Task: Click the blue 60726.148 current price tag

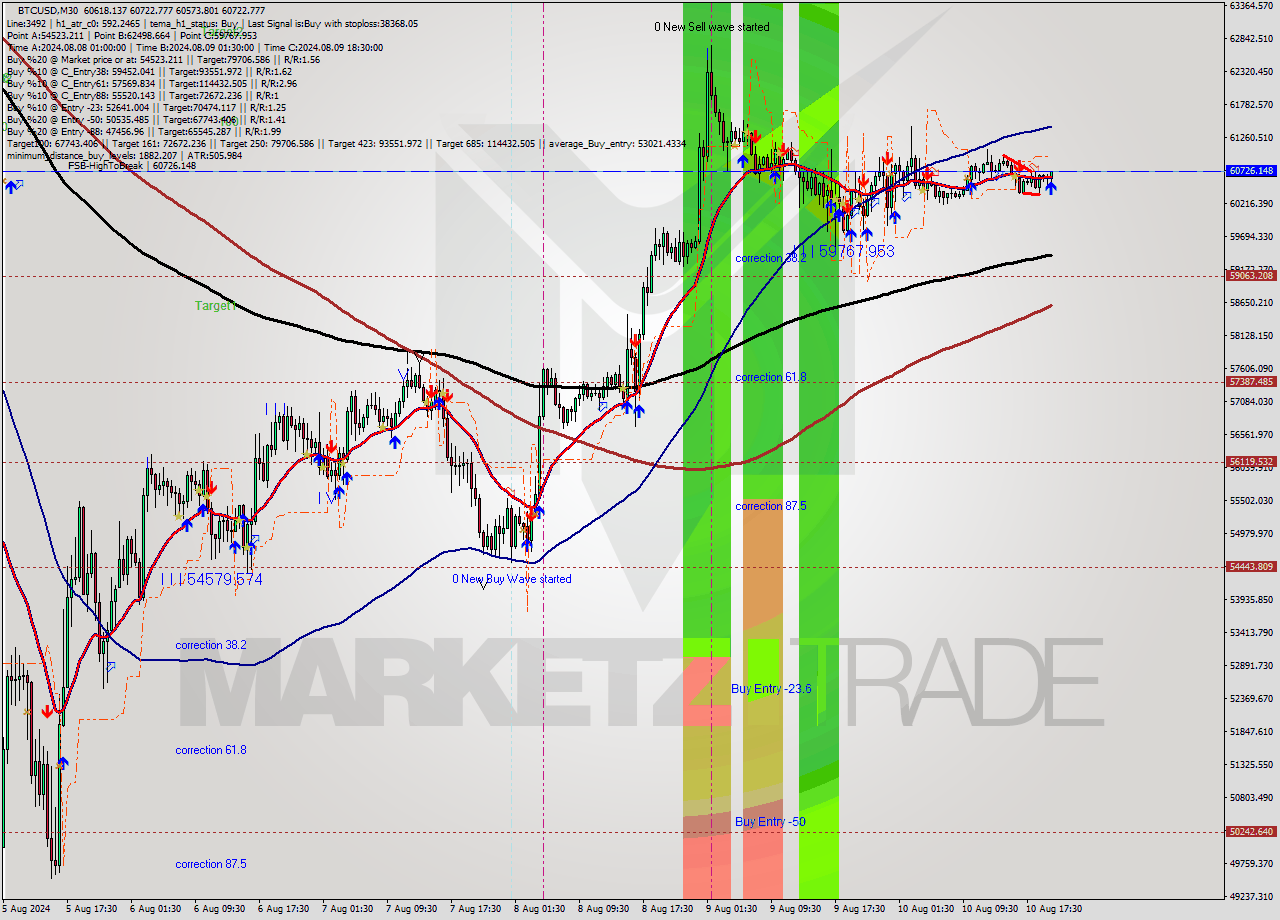Action: click(x=1251, y=171)
